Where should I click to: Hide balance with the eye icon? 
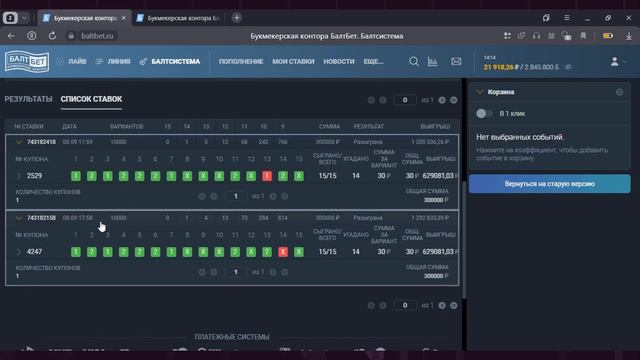568,67
